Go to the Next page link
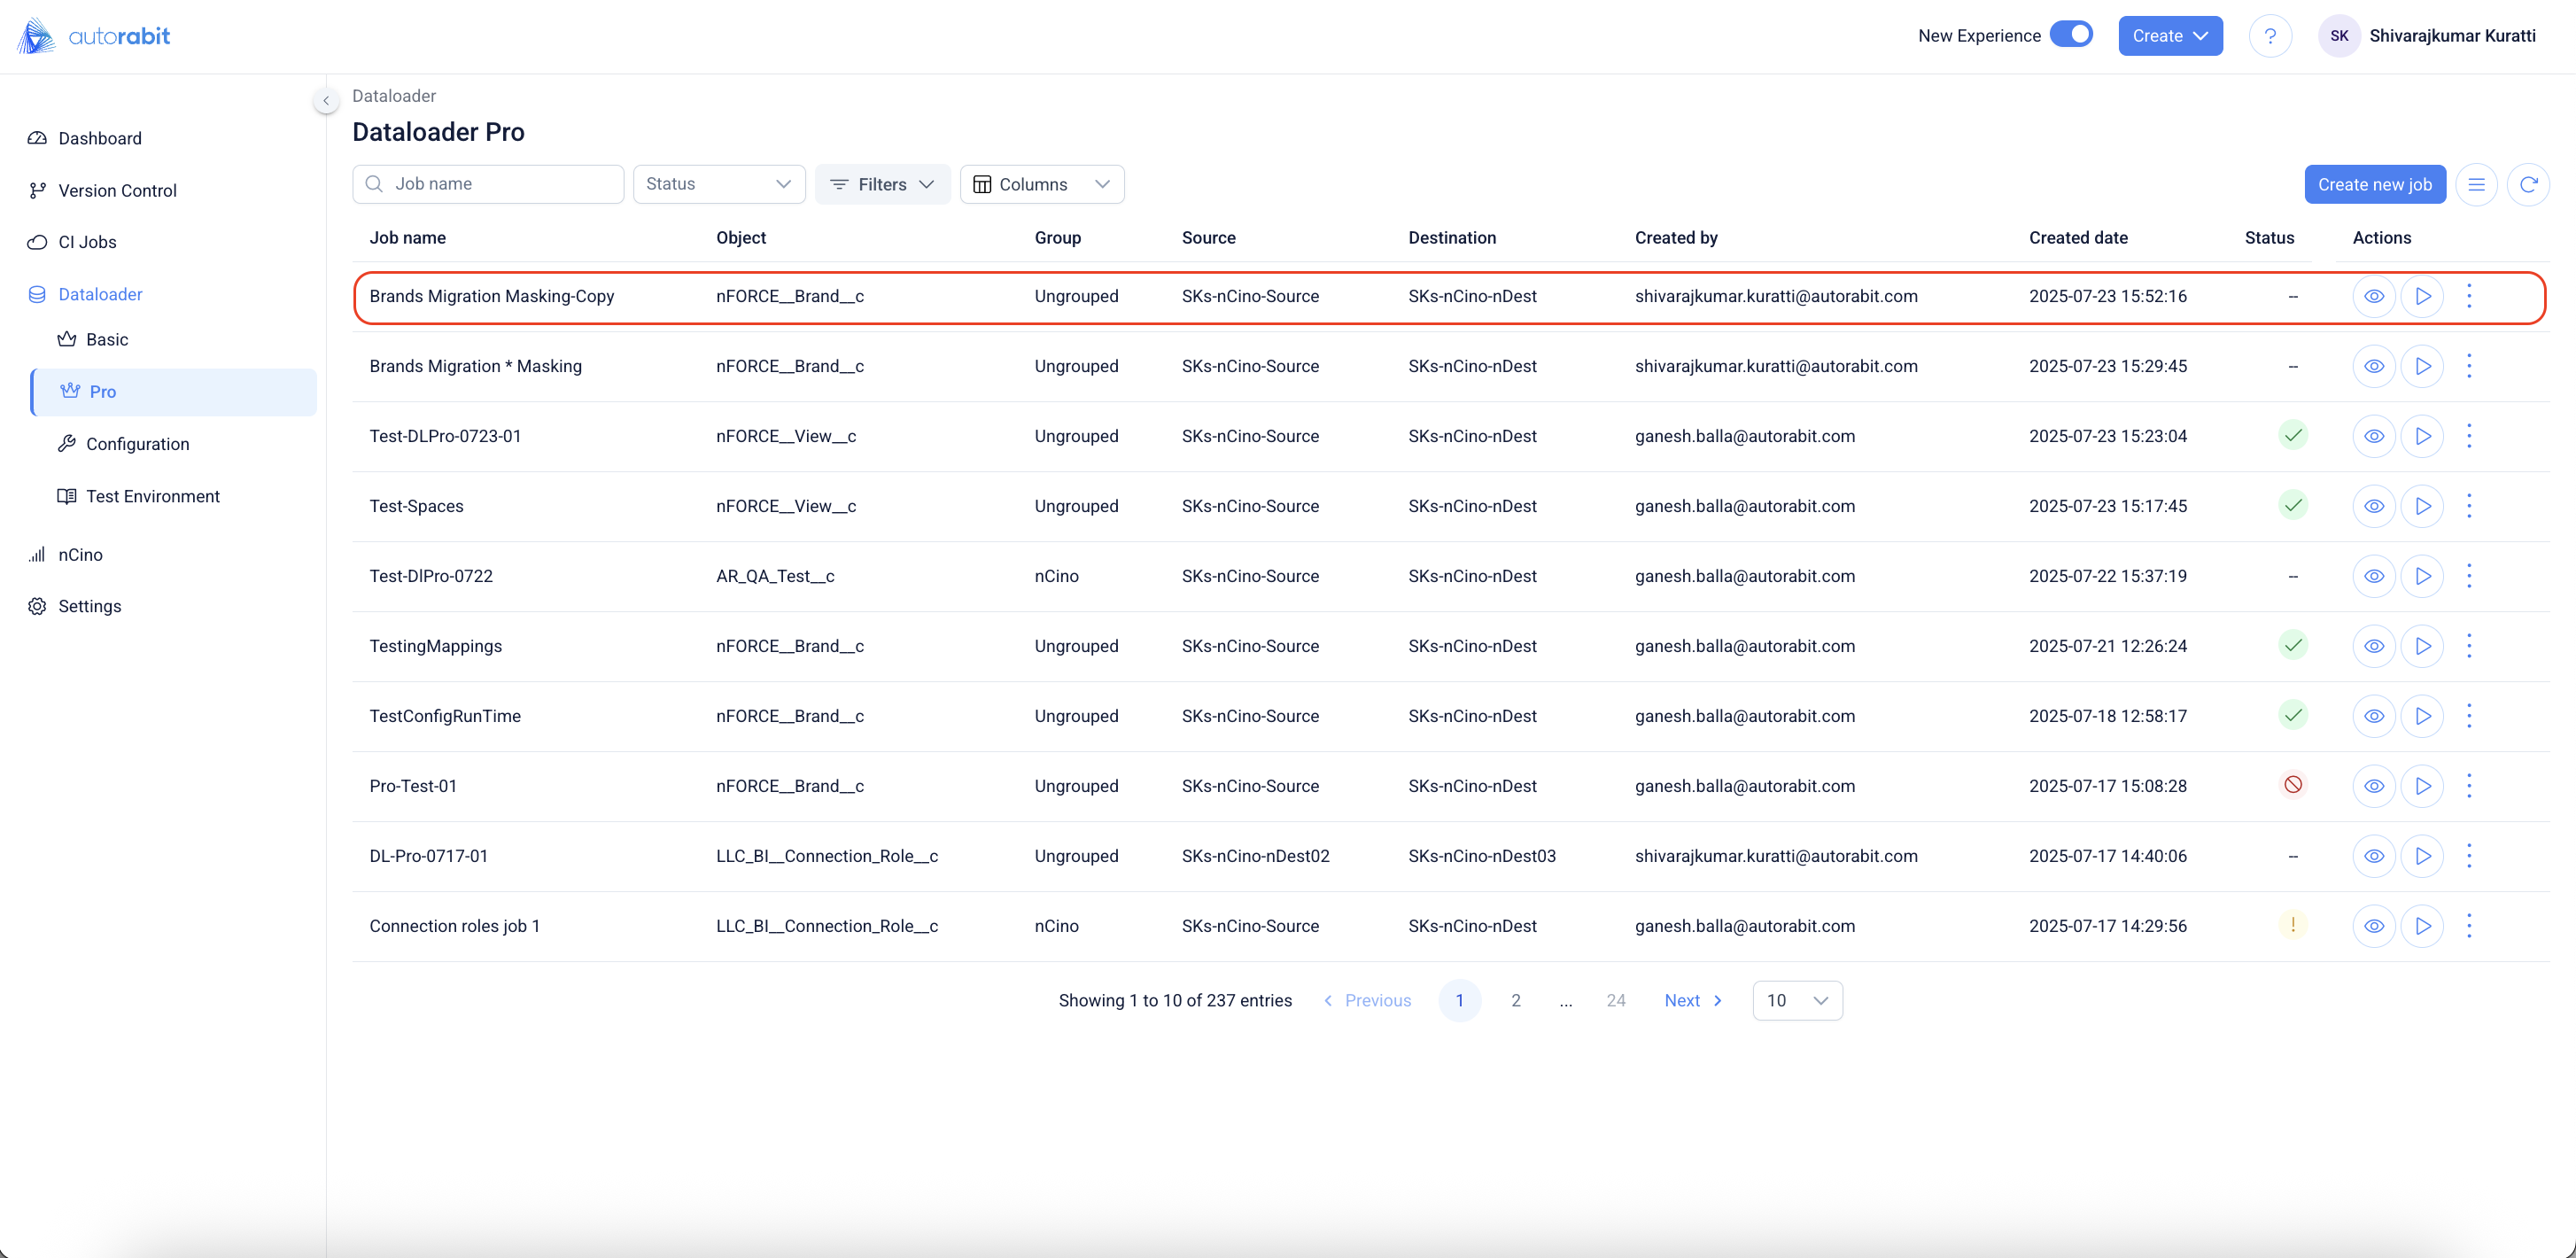The image size is (2576, 1258). 1692,1001
